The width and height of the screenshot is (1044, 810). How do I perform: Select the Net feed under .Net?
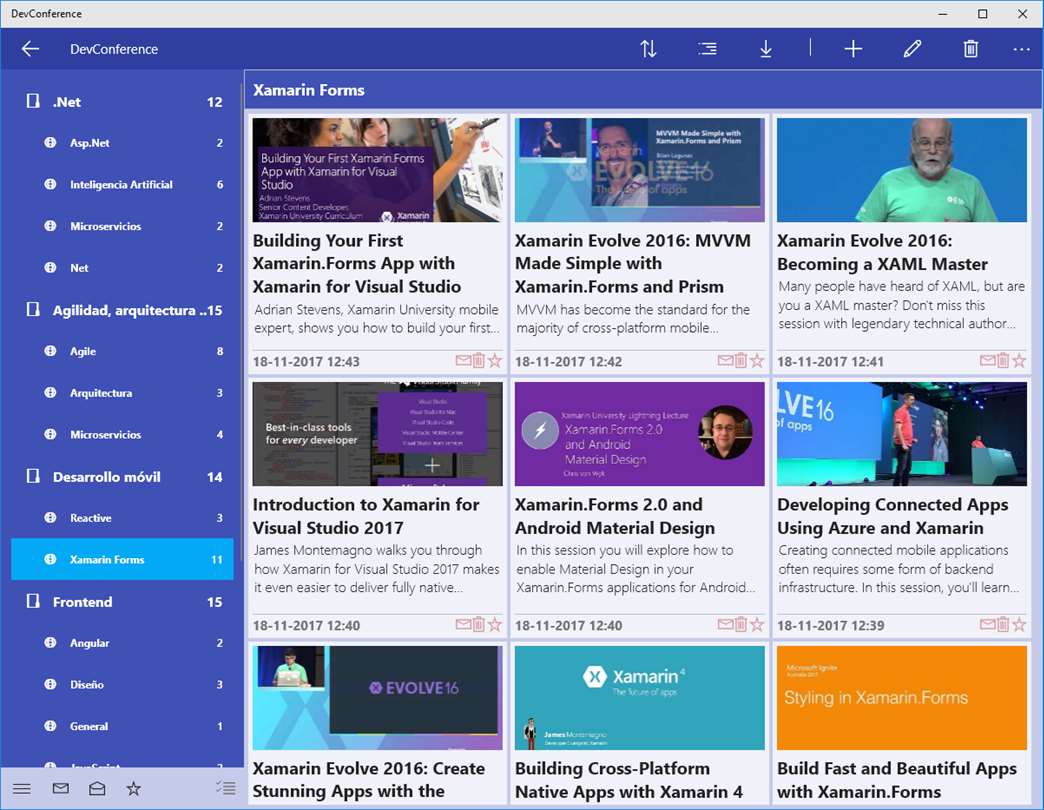(x=123, y=268)
